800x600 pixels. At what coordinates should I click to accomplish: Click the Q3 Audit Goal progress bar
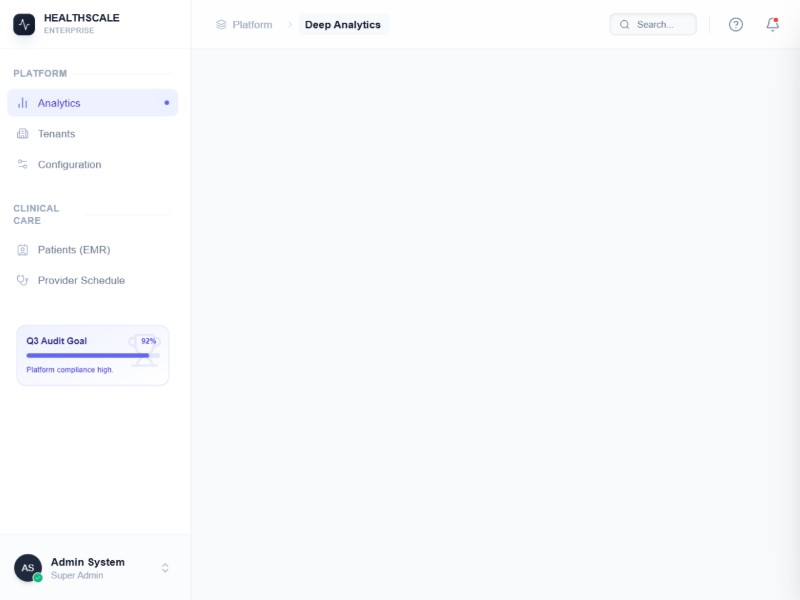pyautogui.click(x=92, y=355)
